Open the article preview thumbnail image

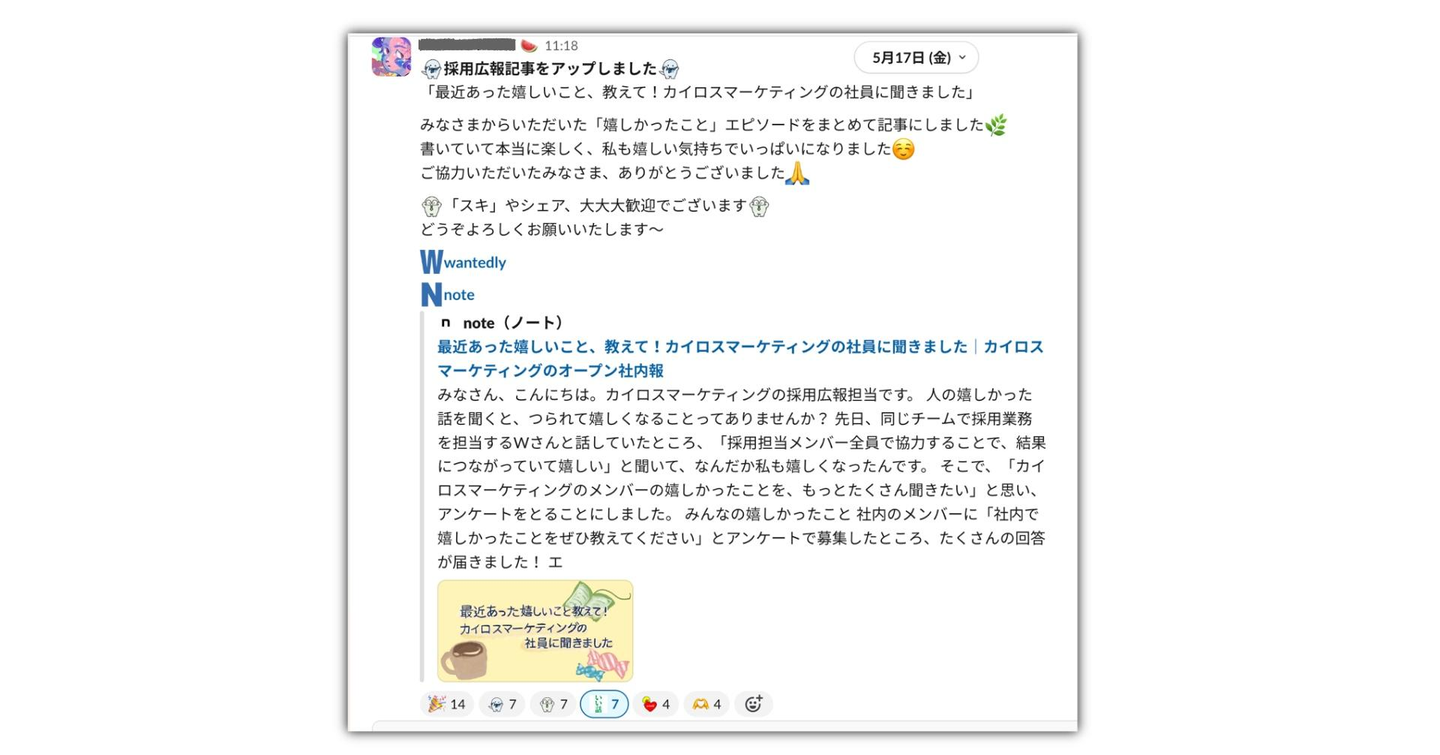click(535, 631)
